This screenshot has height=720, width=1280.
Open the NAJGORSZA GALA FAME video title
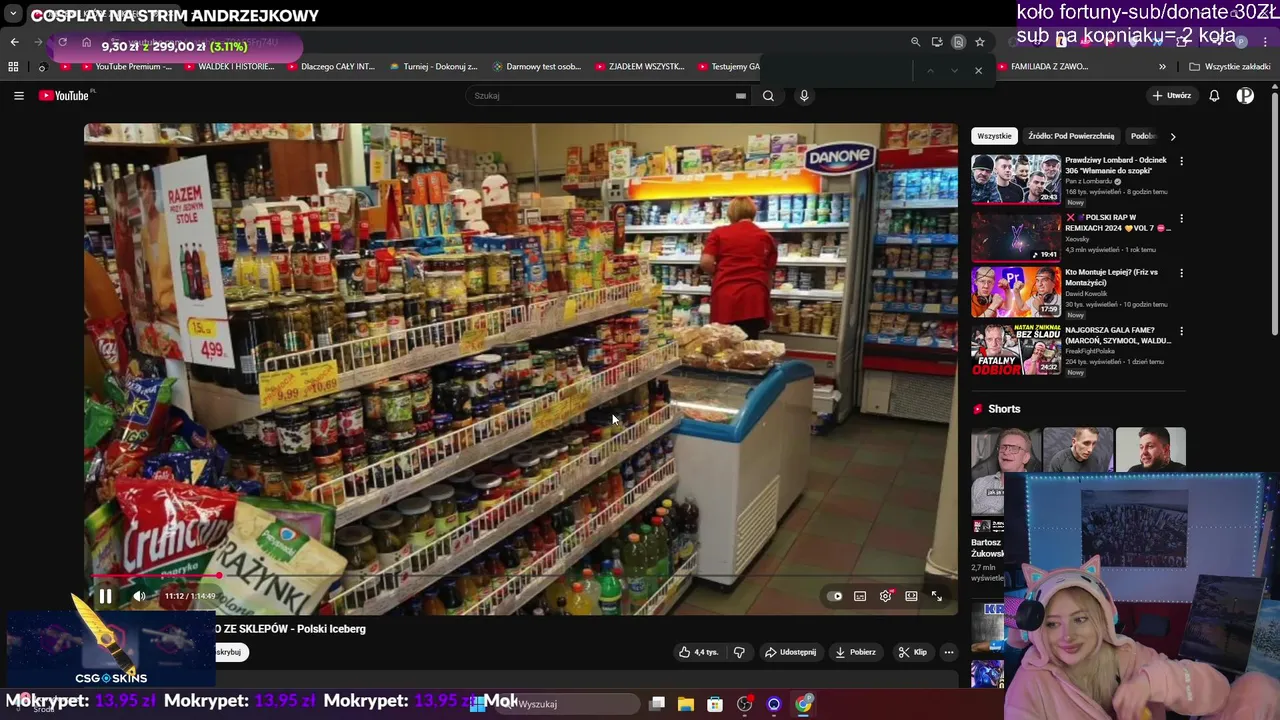[1118, 335]
